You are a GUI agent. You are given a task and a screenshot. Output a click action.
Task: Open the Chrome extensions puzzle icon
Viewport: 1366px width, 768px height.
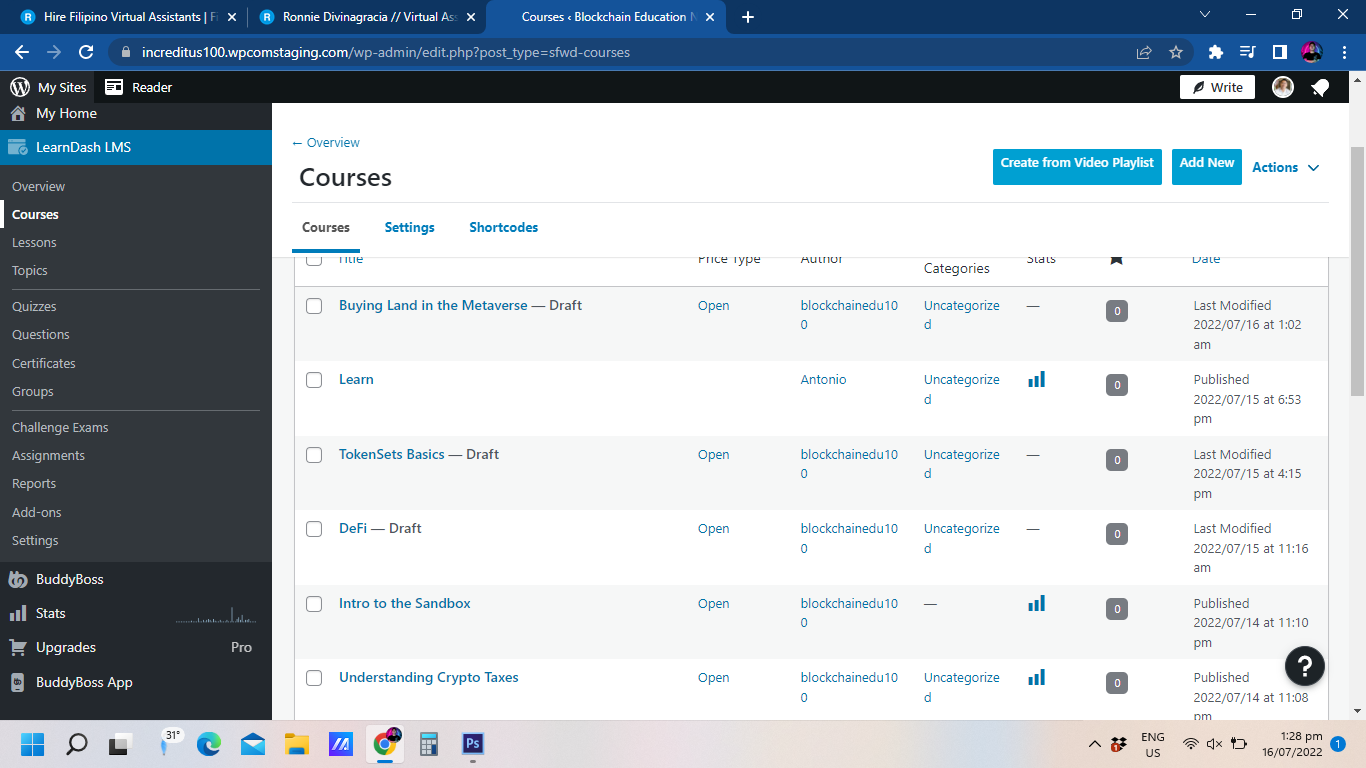click(1216, 52)
